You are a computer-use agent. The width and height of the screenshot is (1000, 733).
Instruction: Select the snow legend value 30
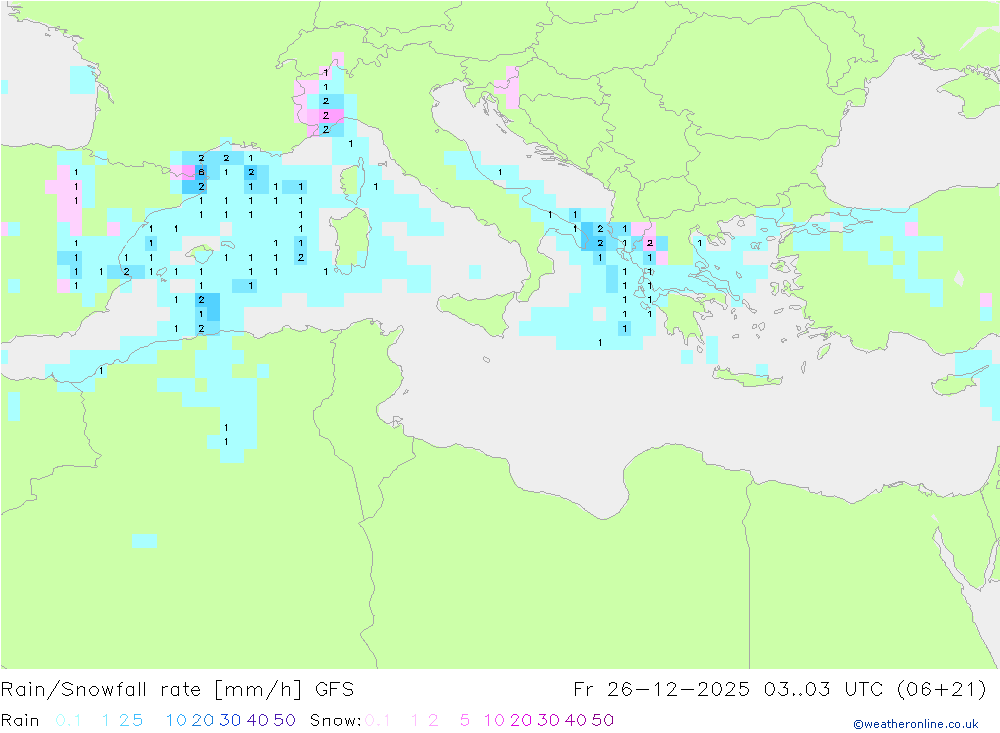click(548, 720)
